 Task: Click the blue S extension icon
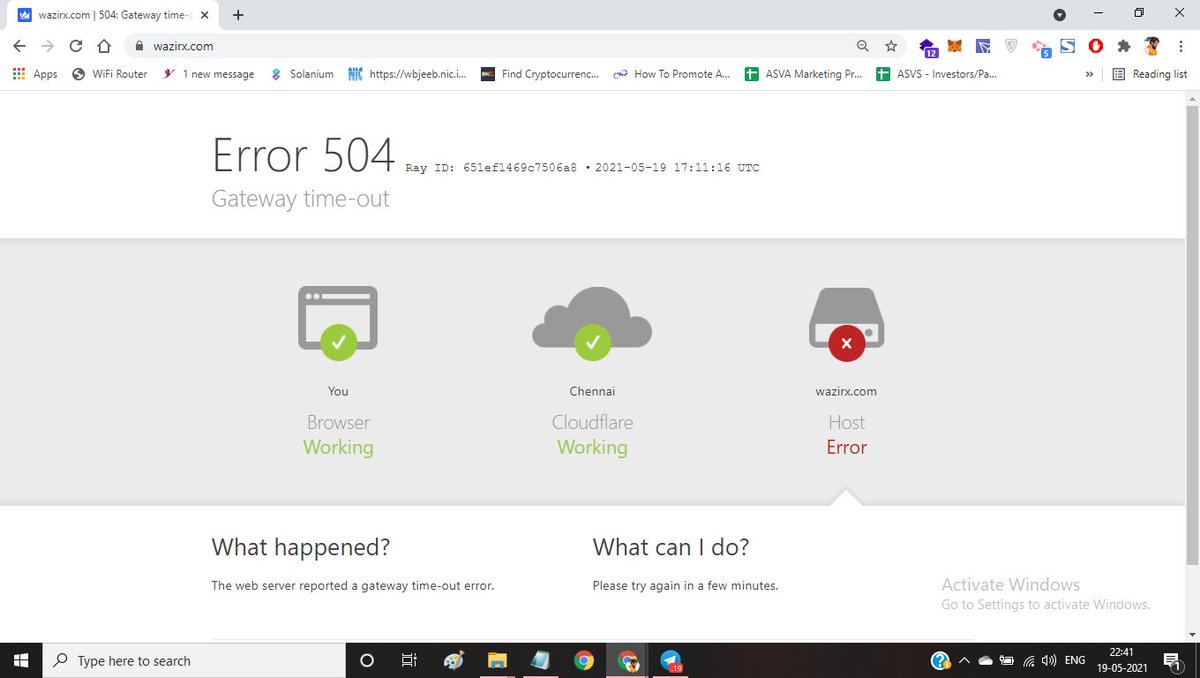[x=1068, y=46]
